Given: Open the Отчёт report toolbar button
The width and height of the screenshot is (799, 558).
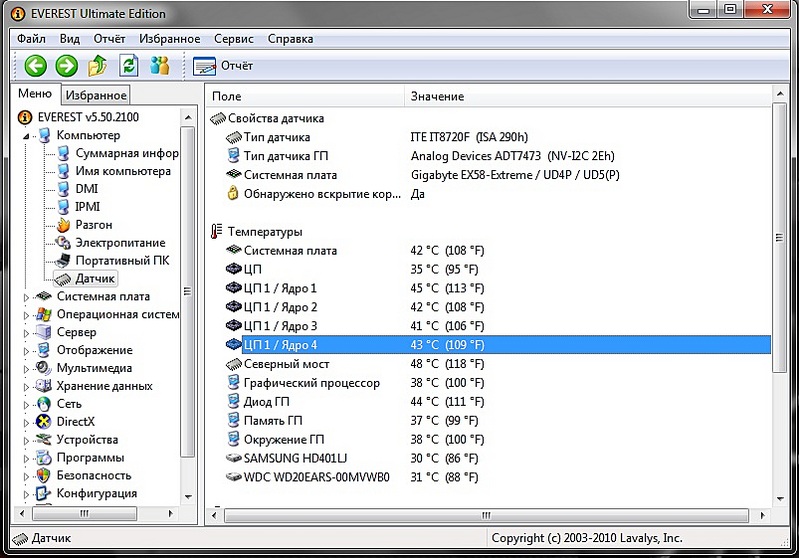Looking at the screenshot, I should pyautogui.click(x=224, y=66).
